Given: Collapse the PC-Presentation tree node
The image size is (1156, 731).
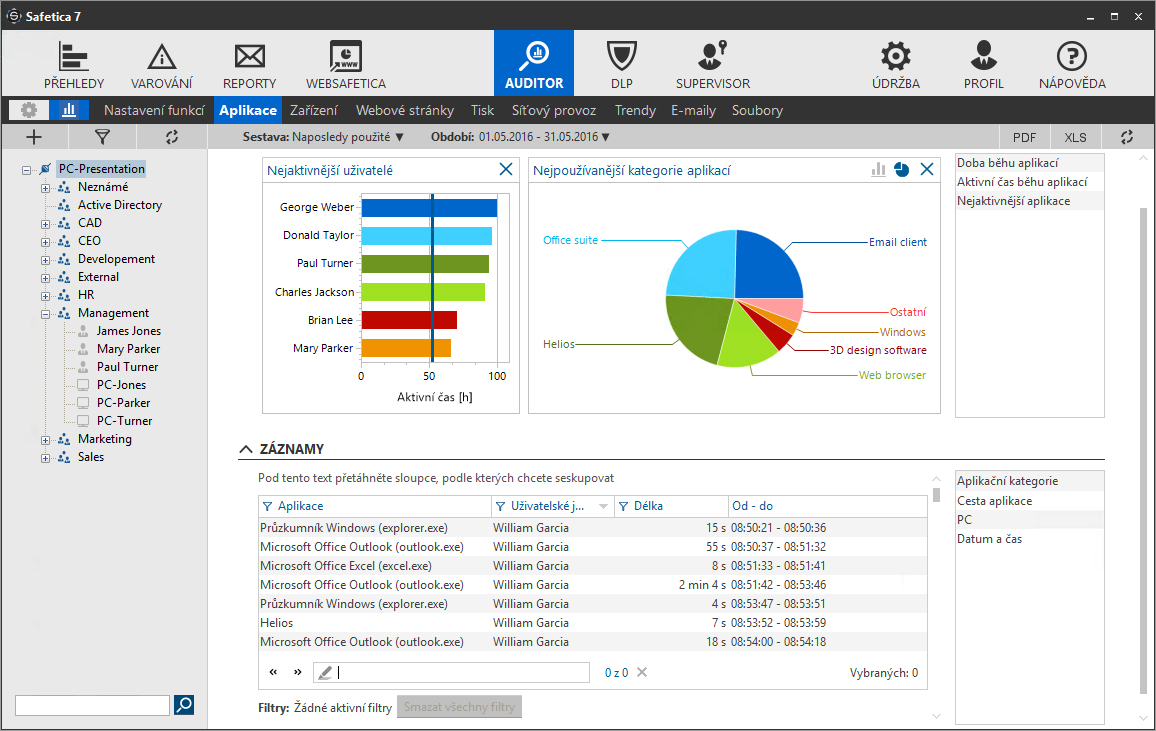Looking at the screenshot, I should (27, 169).
